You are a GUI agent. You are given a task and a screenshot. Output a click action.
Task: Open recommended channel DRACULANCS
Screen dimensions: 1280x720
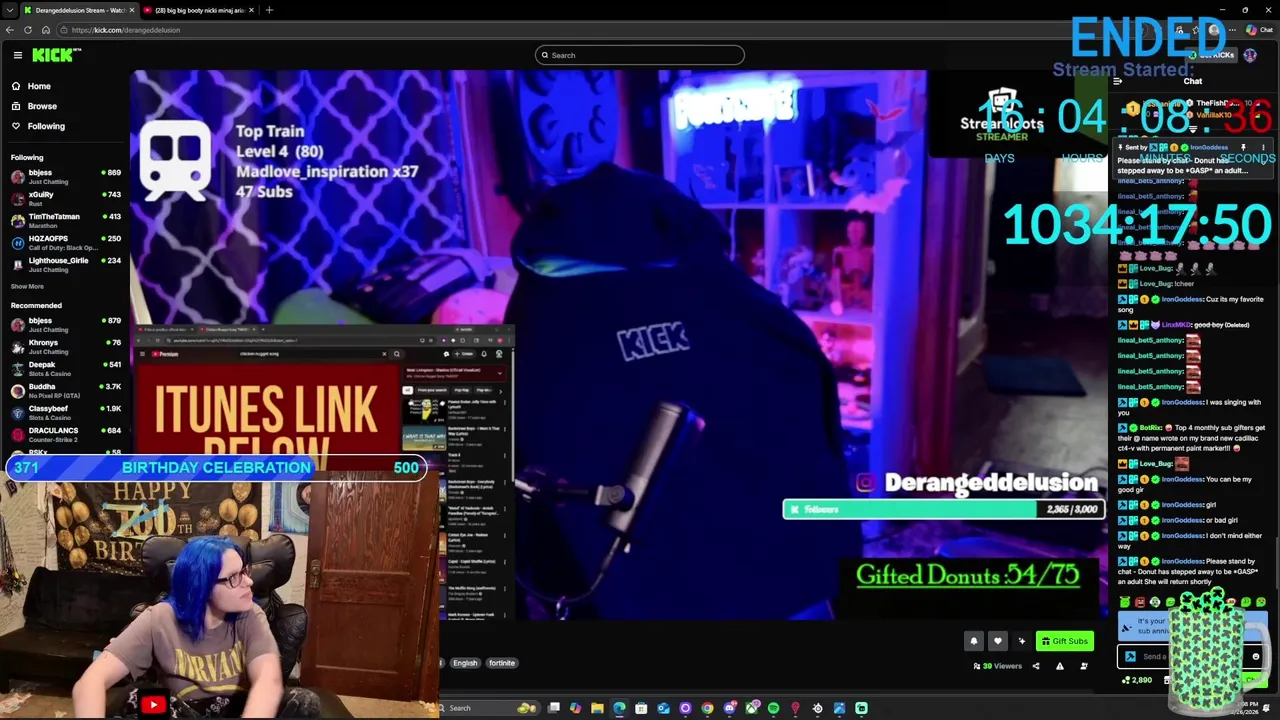[x=66, y=434]
